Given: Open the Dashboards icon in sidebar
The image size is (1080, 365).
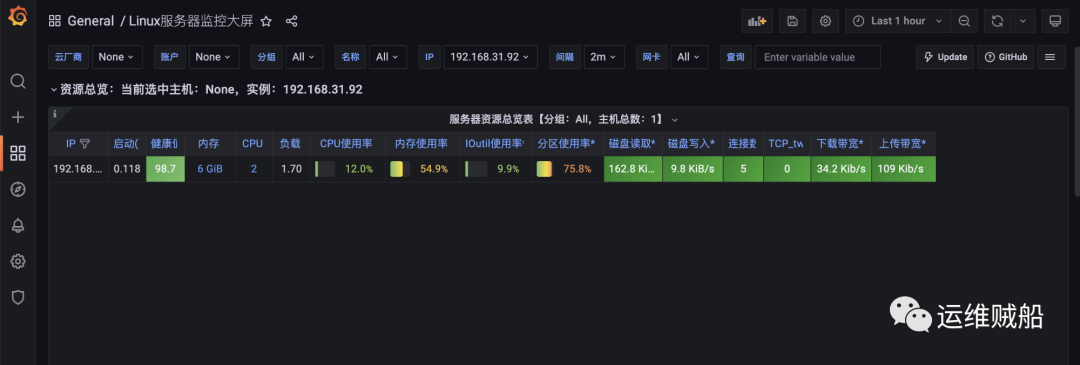Looking at the screenshot, I should pos(18,153).
